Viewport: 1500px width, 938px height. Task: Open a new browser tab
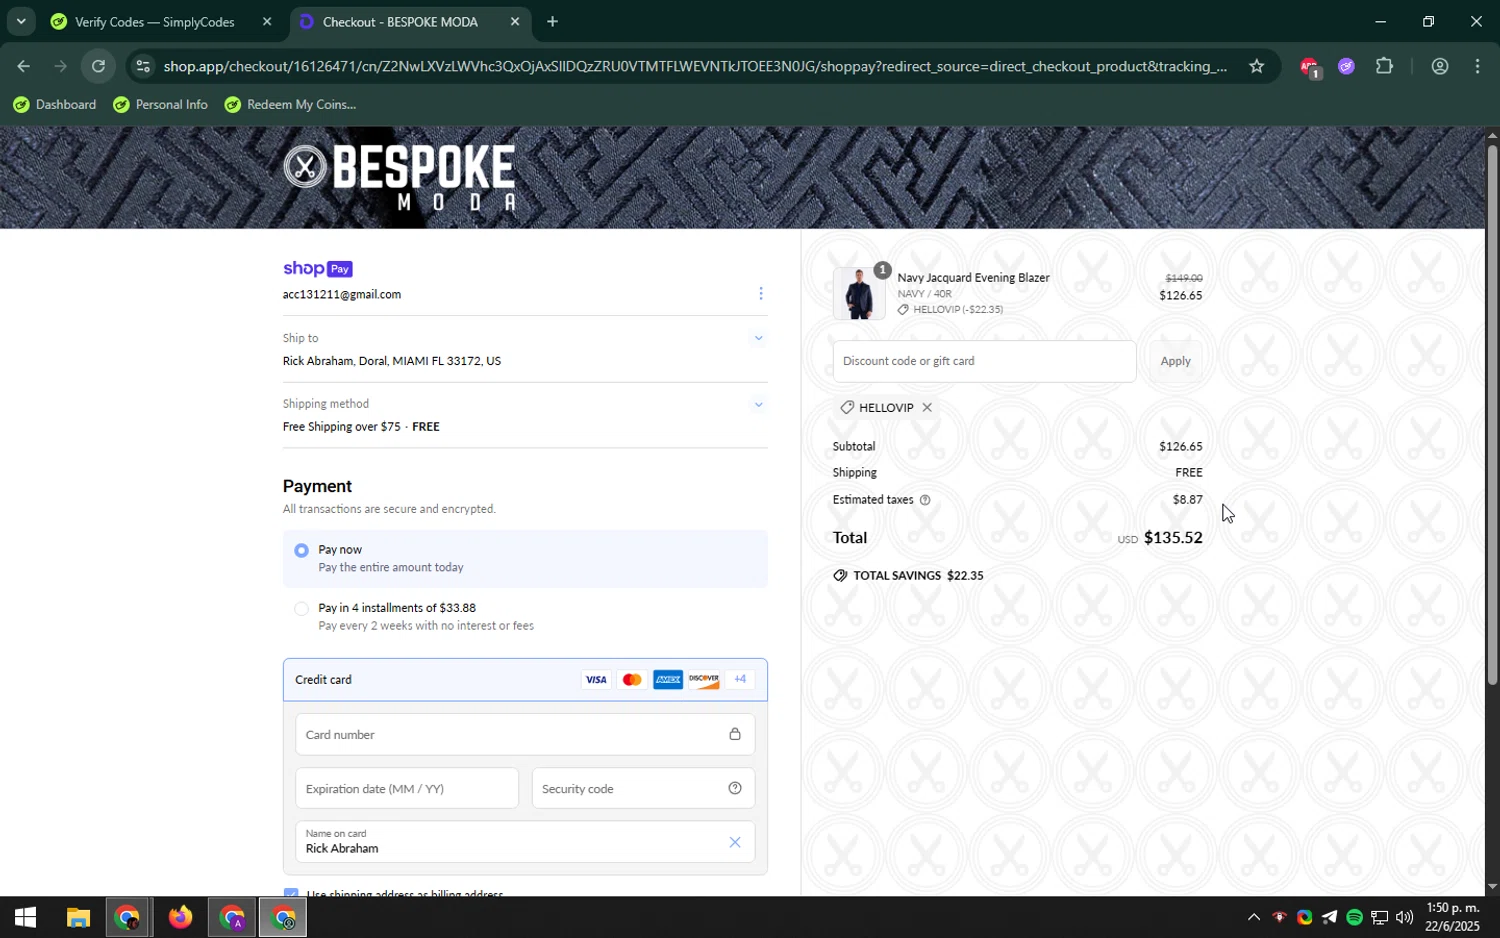(x=552, y=22)
